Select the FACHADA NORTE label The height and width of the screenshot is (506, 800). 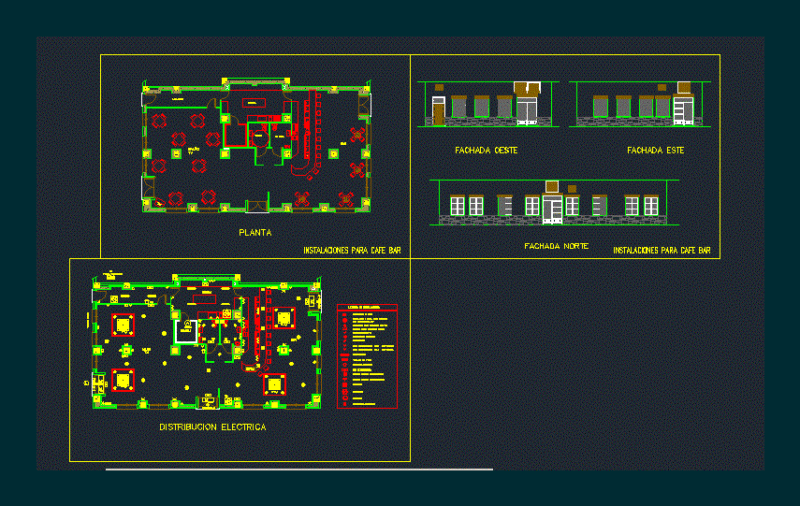[556, 246]
